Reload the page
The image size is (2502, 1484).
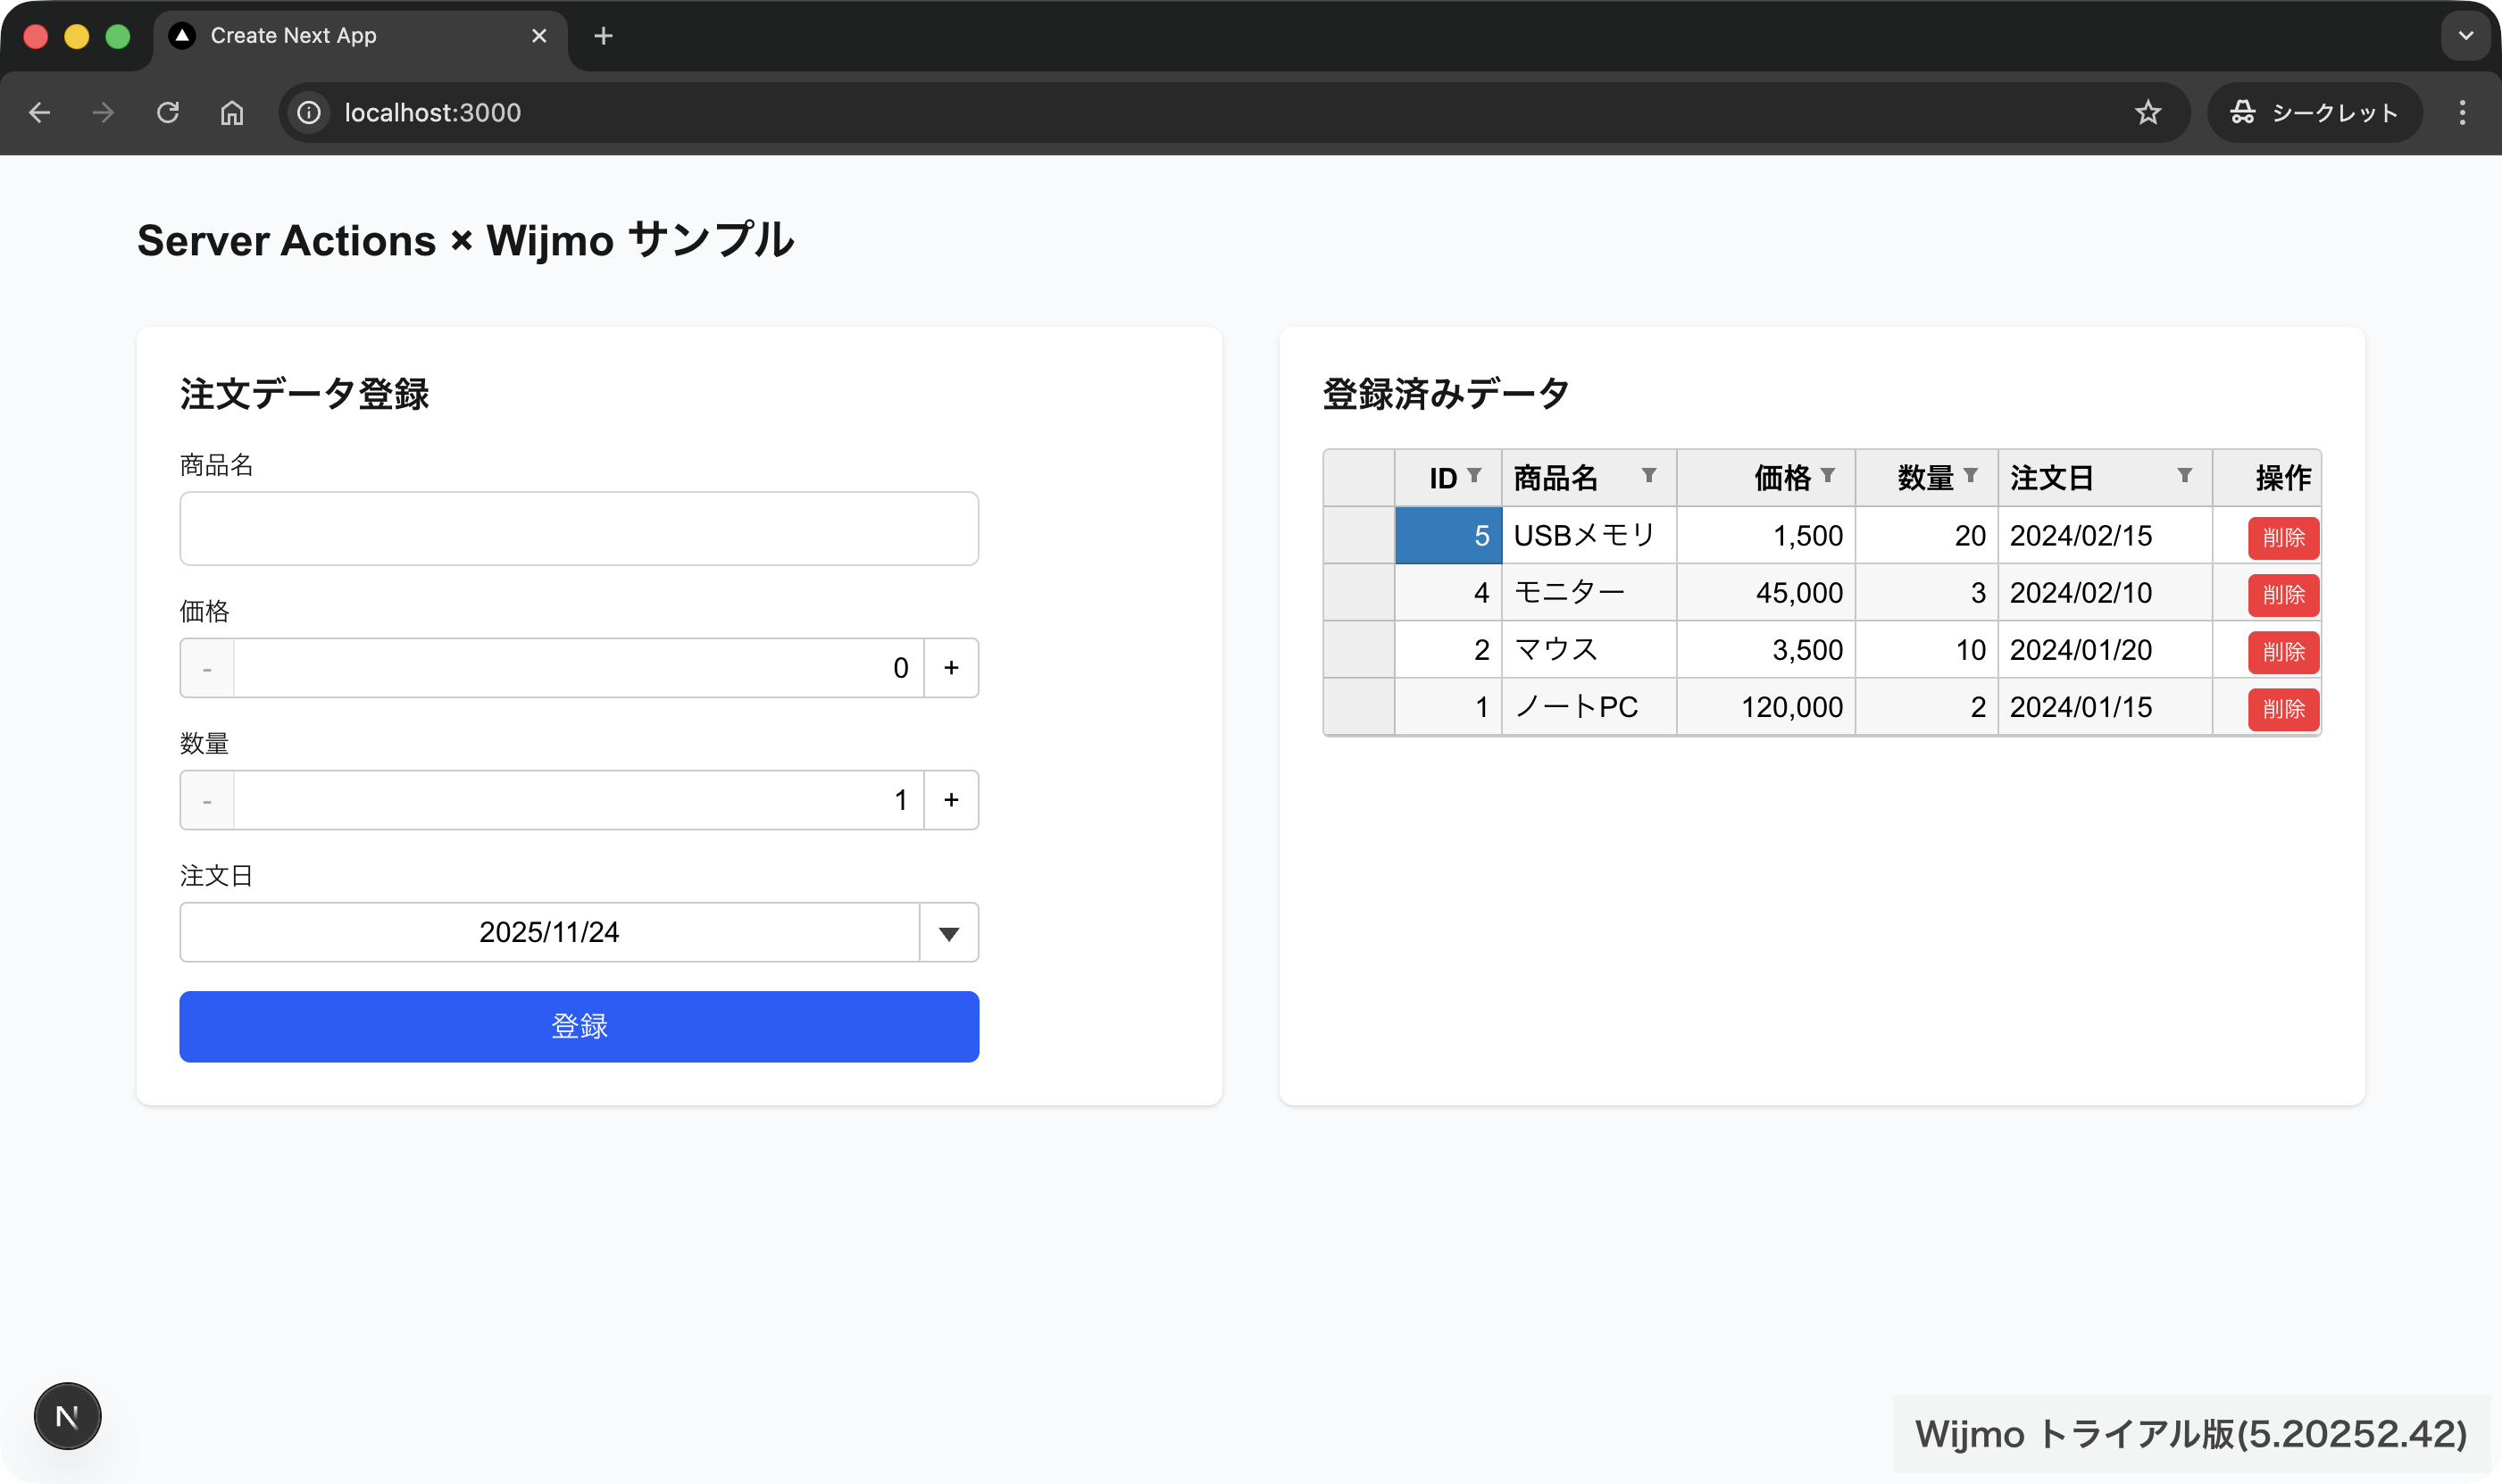pyautogui.click(x=168, y=112)
